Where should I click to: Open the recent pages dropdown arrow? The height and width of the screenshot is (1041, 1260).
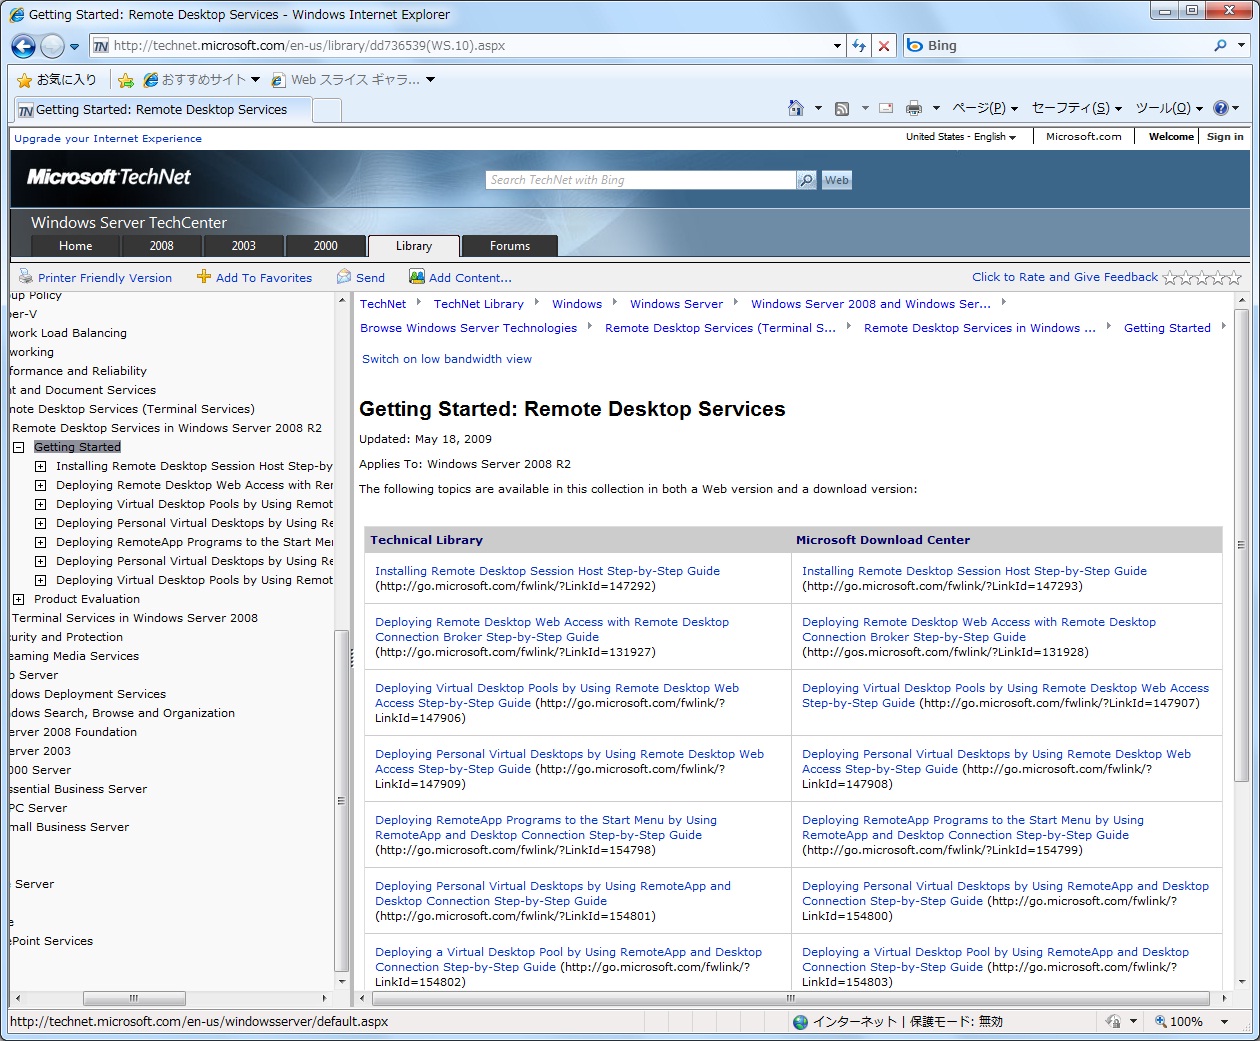tap(74, 46)
